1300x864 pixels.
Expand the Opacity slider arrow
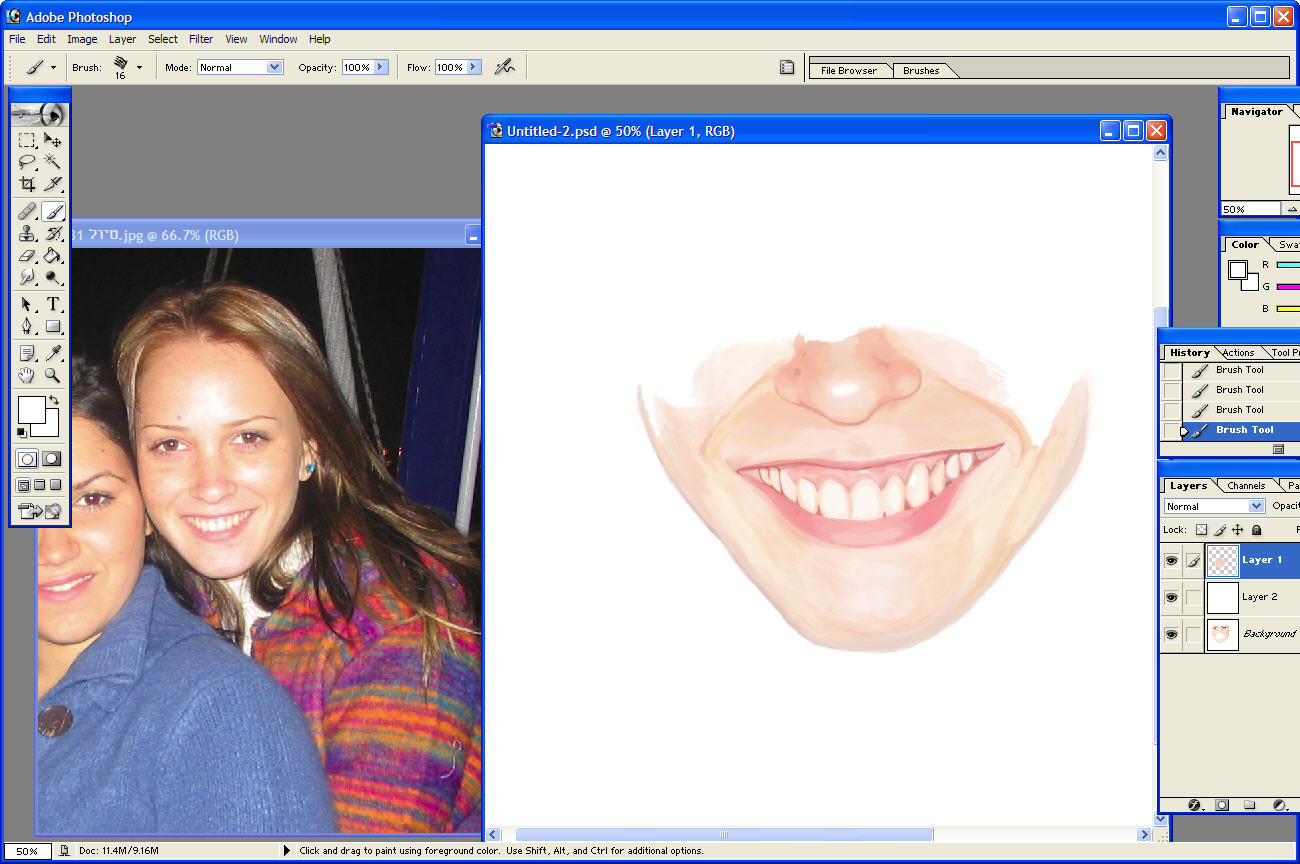(381, 67)
